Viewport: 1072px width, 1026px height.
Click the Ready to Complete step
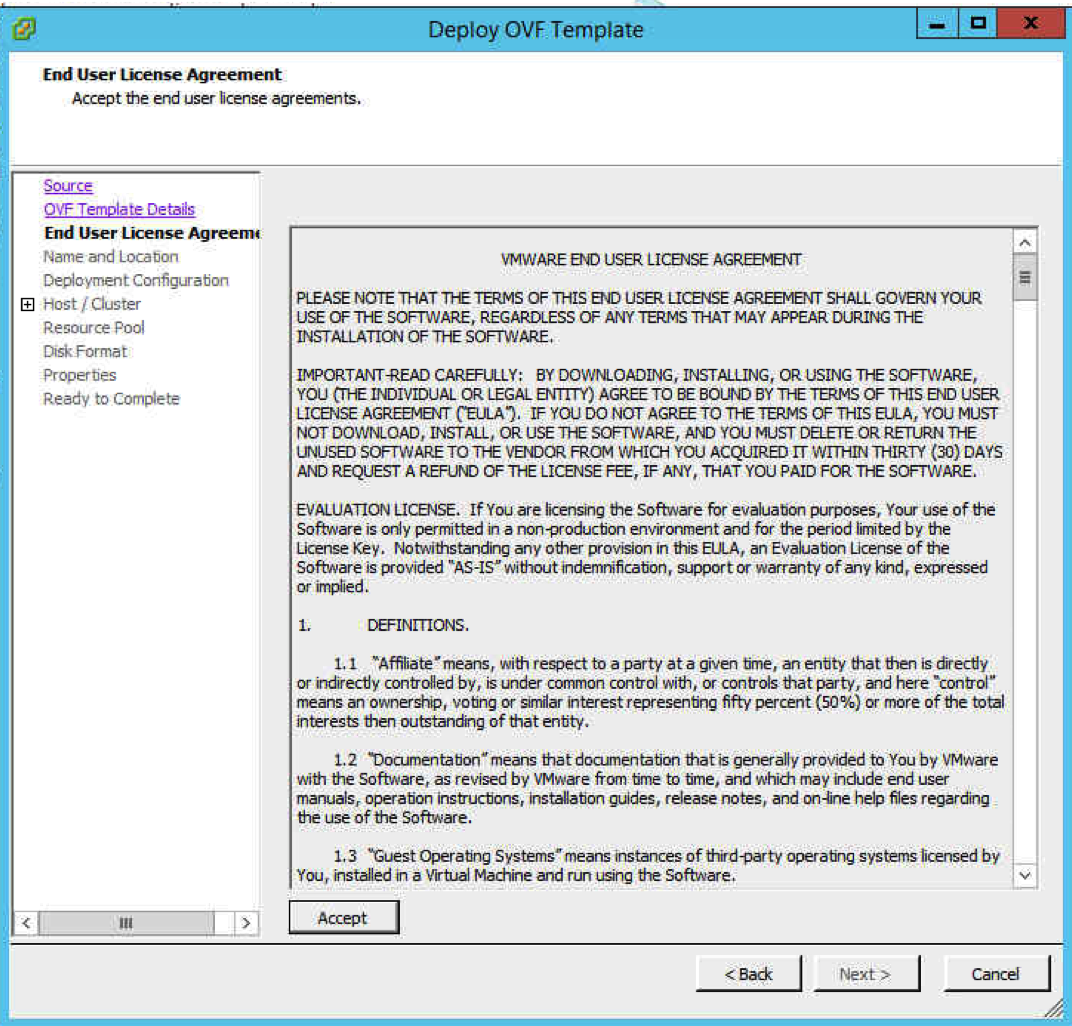[x=111, y=399]
